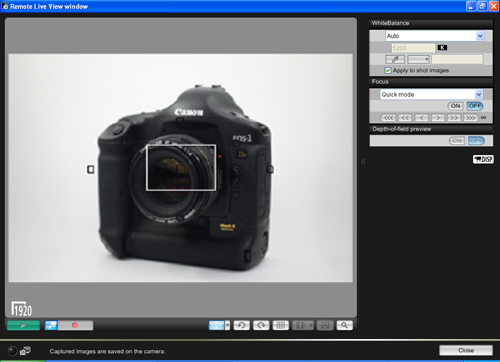Image resolution: width=500 pixels, height=362 pixels.
Task: Click the white focus frame on lens
Action: point(181,167)
